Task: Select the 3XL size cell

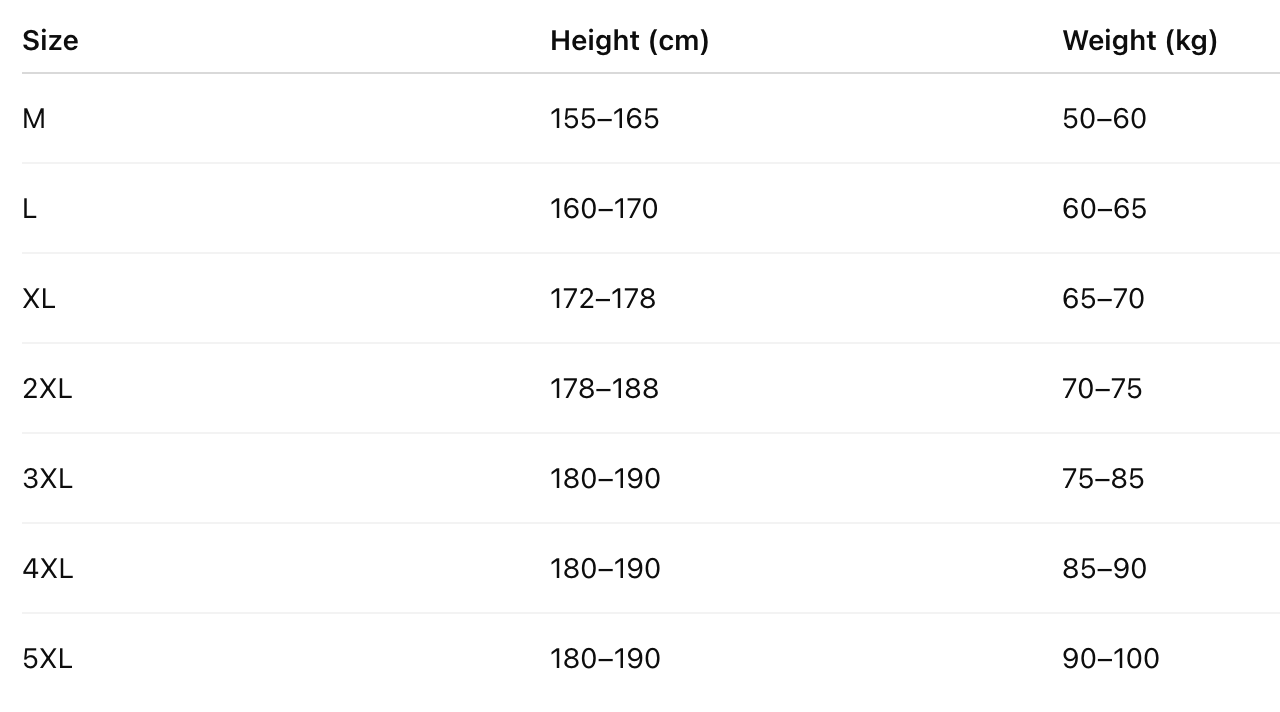Action: point(47,479)
